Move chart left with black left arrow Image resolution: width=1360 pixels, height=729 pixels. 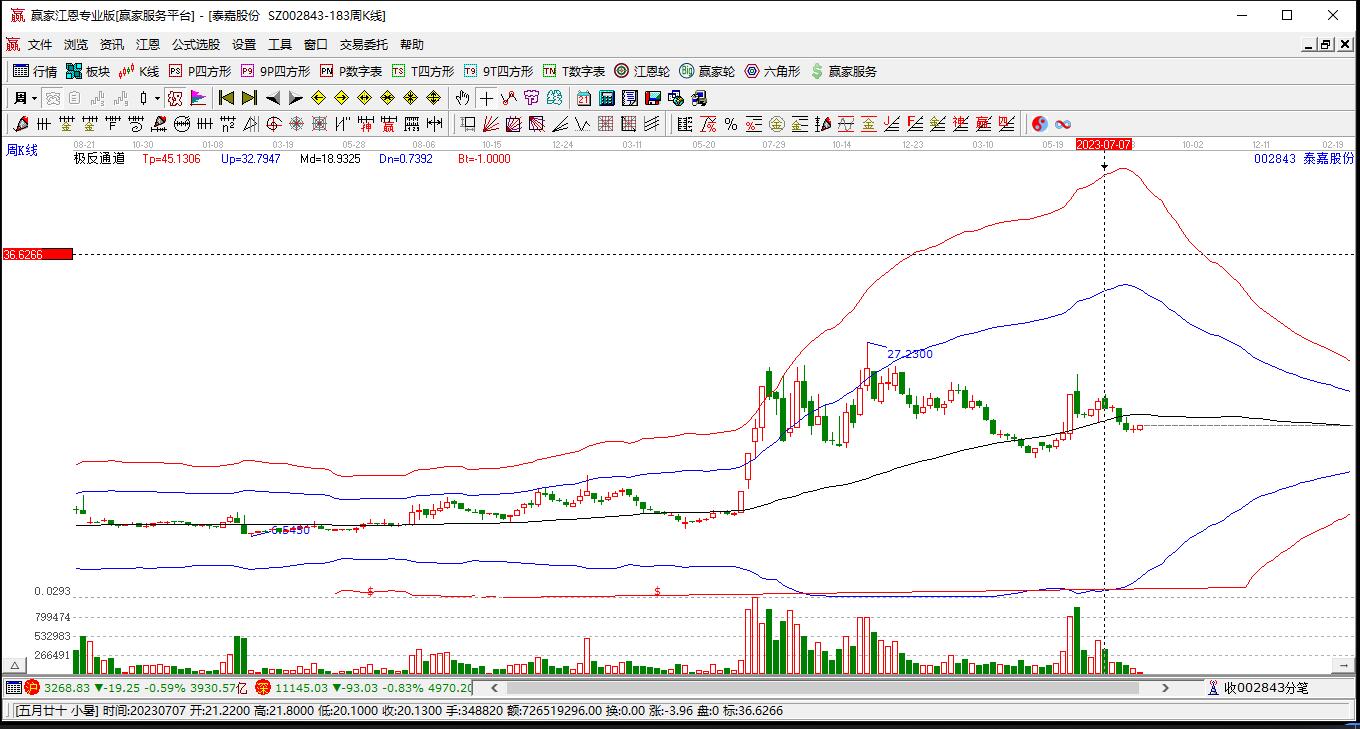click(x=272, y=98)
